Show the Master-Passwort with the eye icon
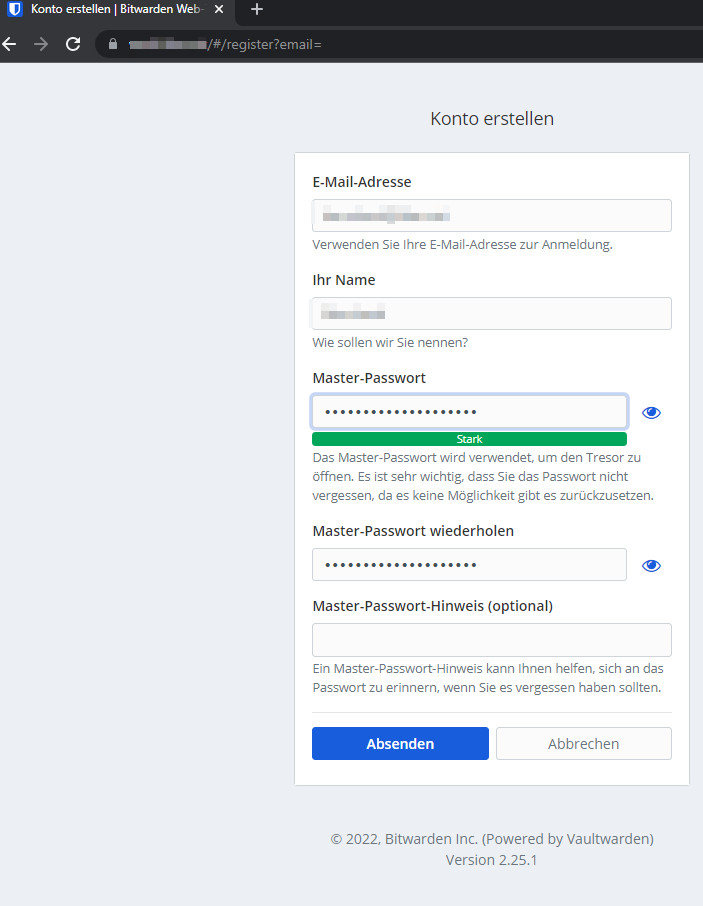This screenshot has height=906, width=703. 652,412
